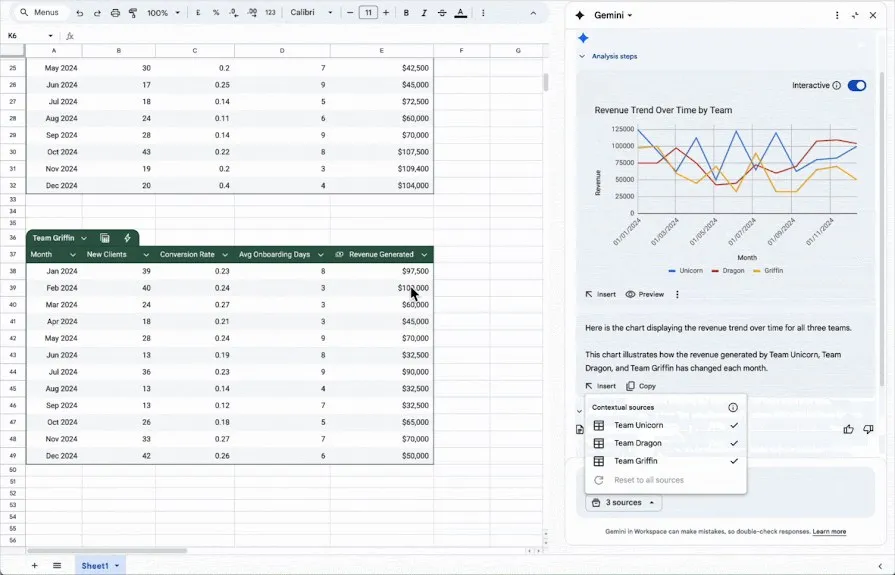
Task: Collapse the toolbar with the up chevron
Action: pos(533,13)
